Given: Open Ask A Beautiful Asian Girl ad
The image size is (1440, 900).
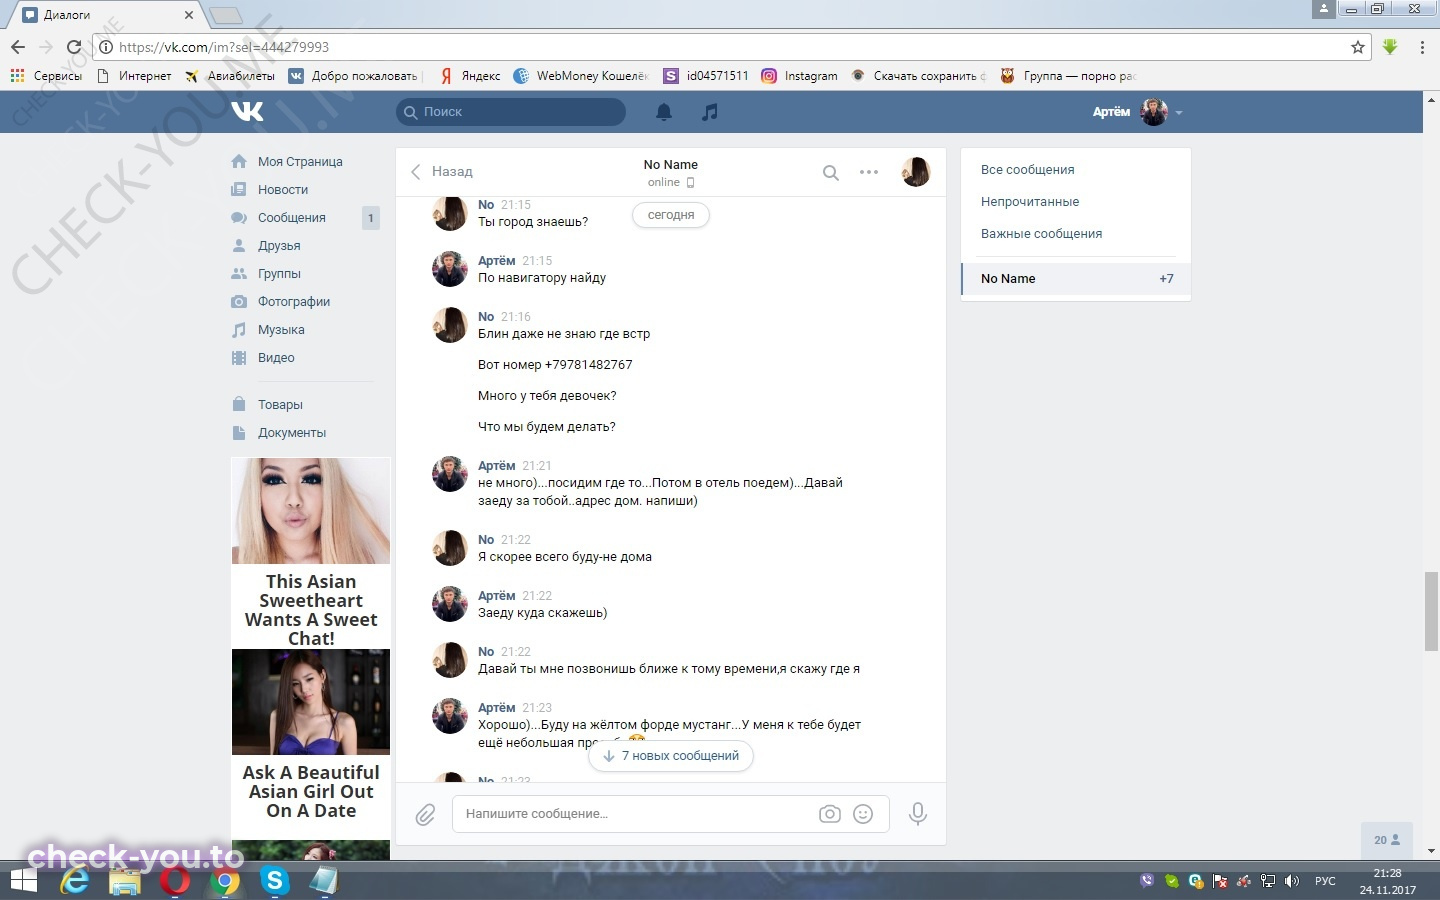Looking at the screenshot, I should click(x=311, y=735).
